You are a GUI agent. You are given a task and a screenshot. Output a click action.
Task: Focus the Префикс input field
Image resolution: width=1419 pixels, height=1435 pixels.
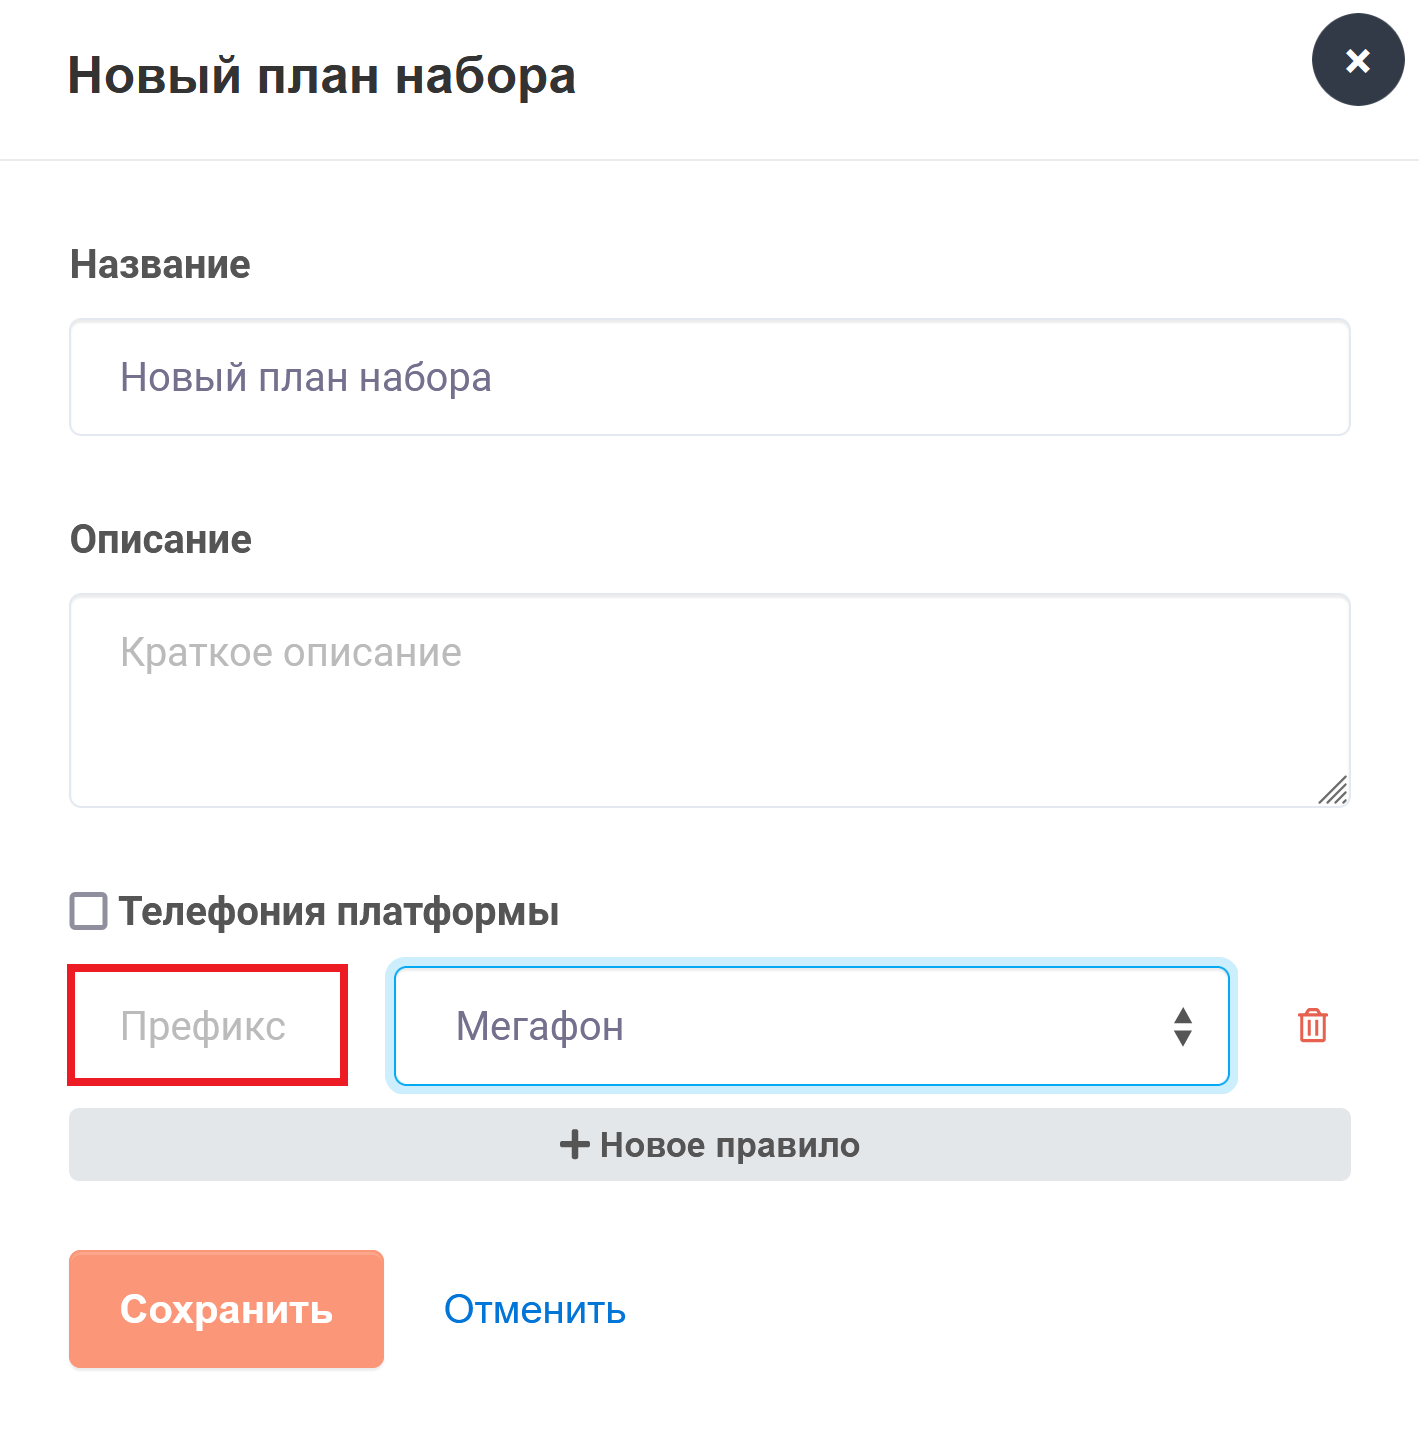208,1025
